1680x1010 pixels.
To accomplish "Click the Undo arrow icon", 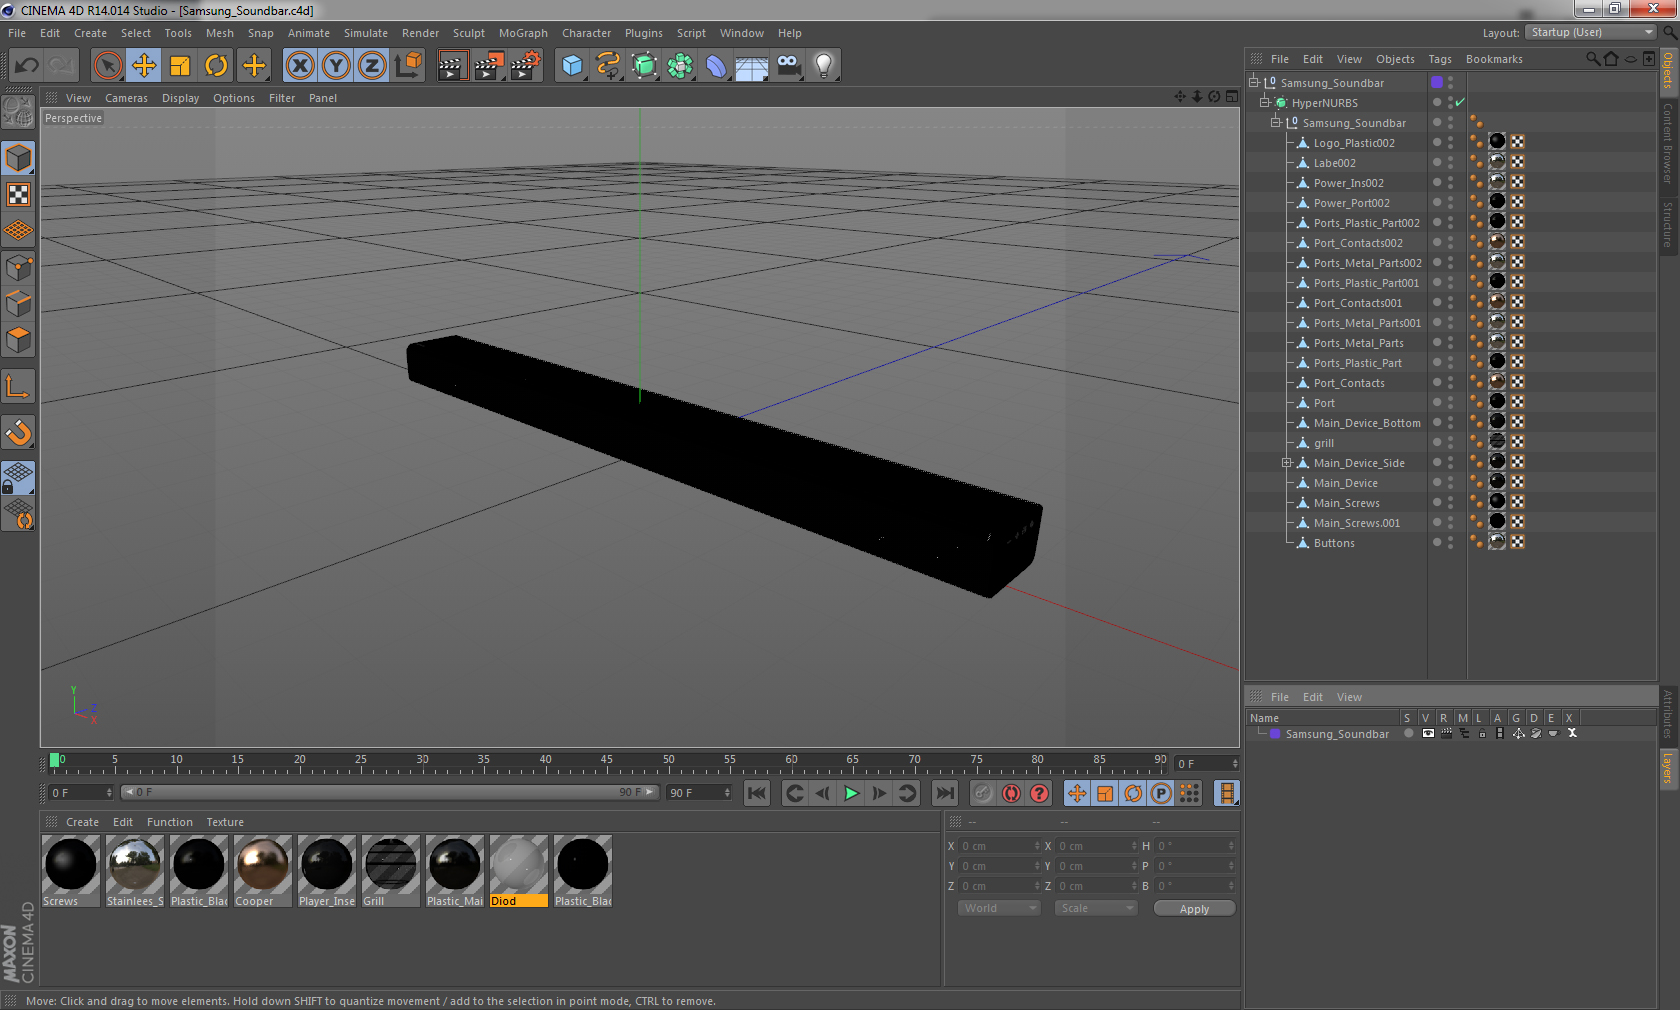I will pos(27,66).
